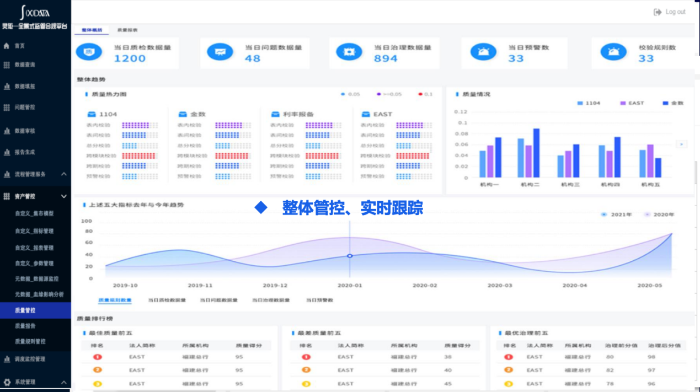700x392 pixels.
Task: Open 质量报告 in the sidebar
Action: click(25, 326)
